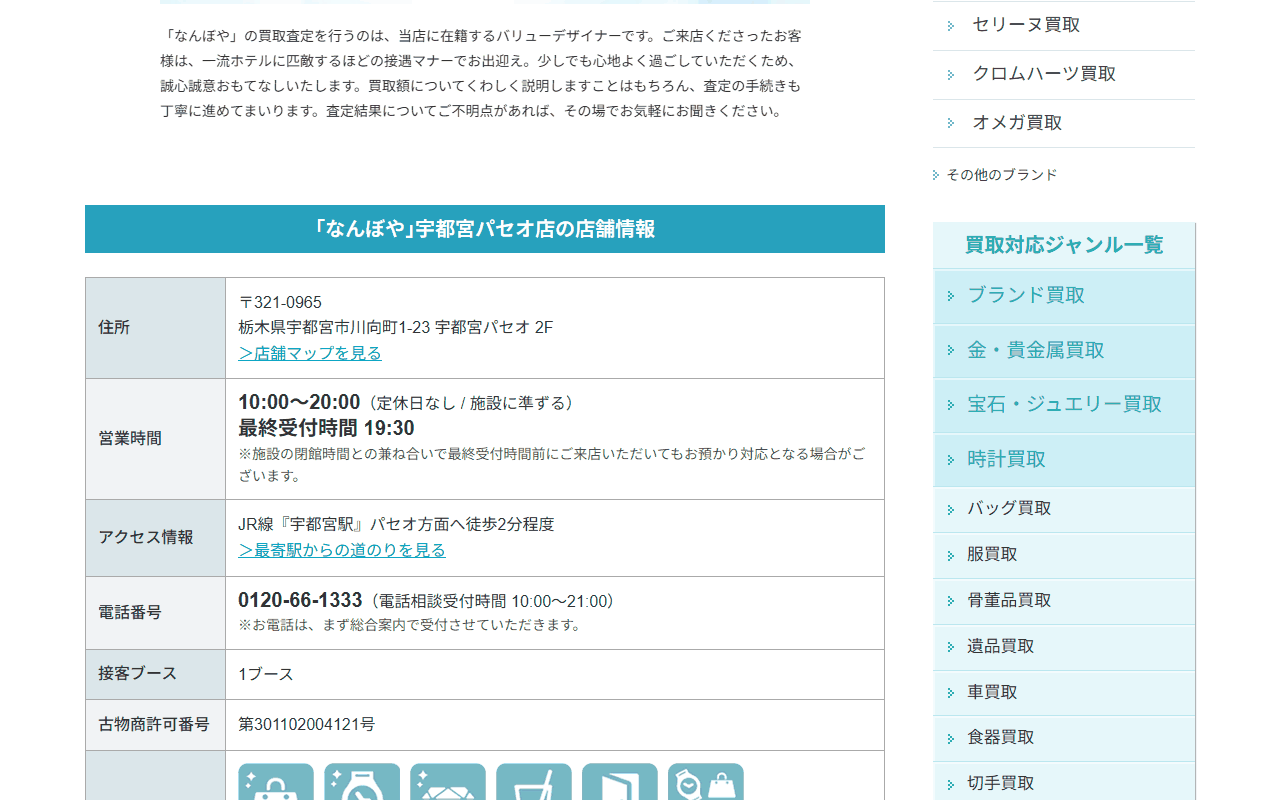Click the open door icon

click(620, 782)
